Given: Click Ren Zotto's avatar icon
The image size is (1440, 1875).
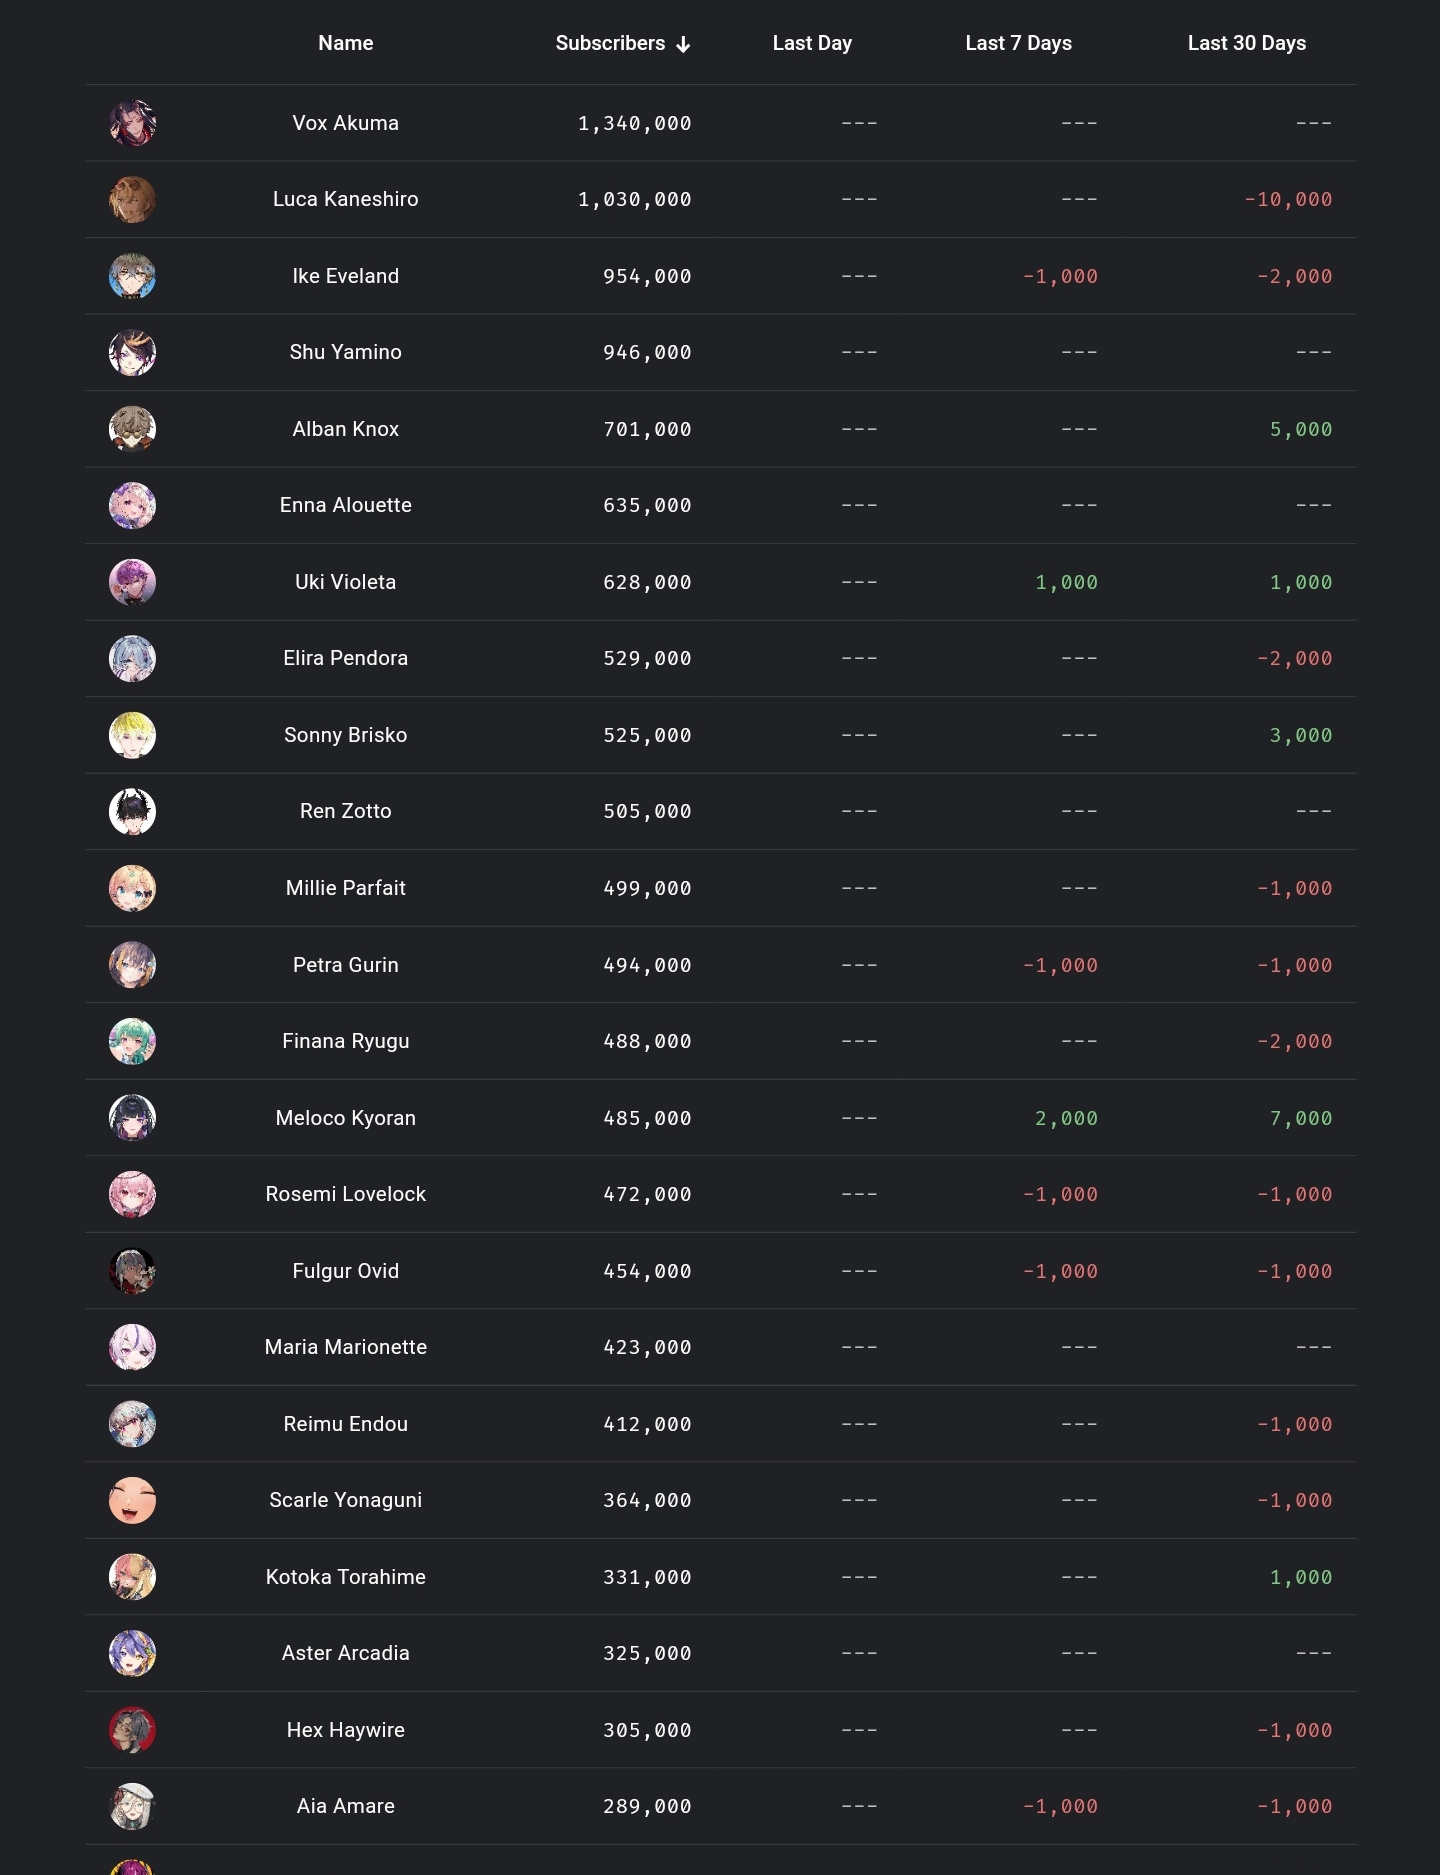Looking at the screenshot, I should (132, 812).
